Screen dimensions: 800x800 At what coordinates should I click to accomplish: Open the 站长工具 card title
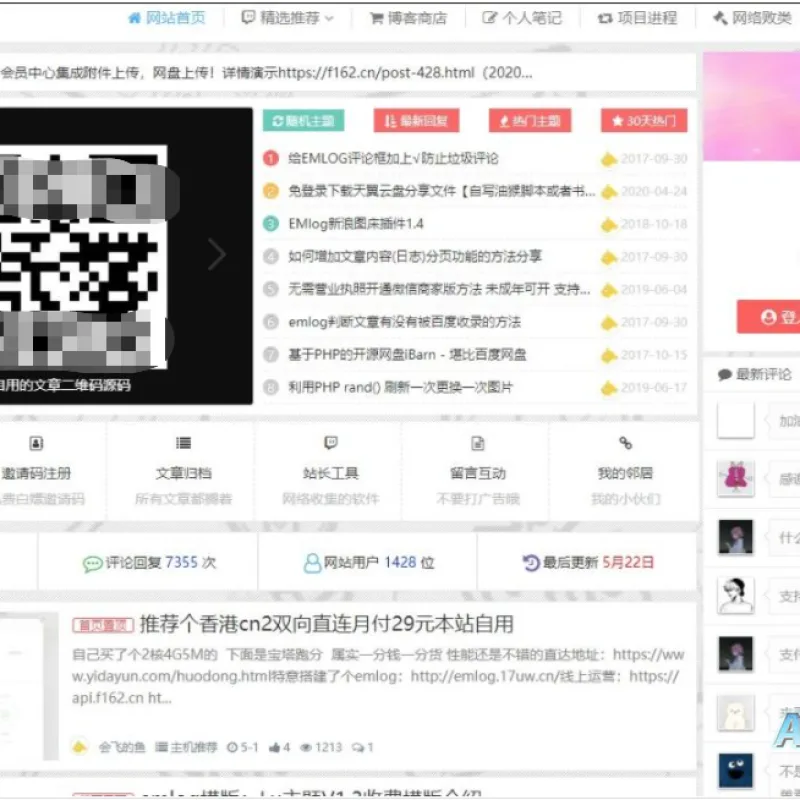(331, 473)
